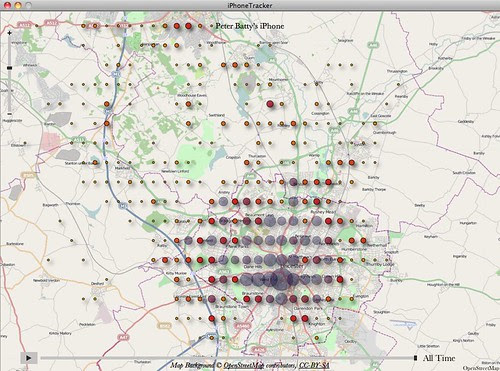Close the iPhoneTracker window with red button
500x371 pixels.
[x=7, y=5]
